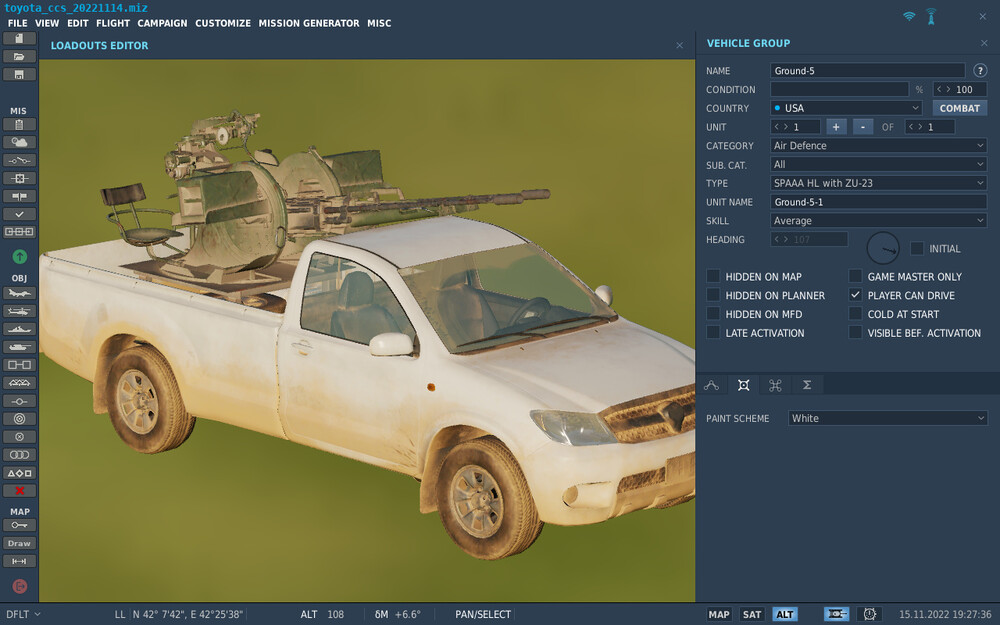
Task: Open the save mission disk icon
Action: click(19, 74)
